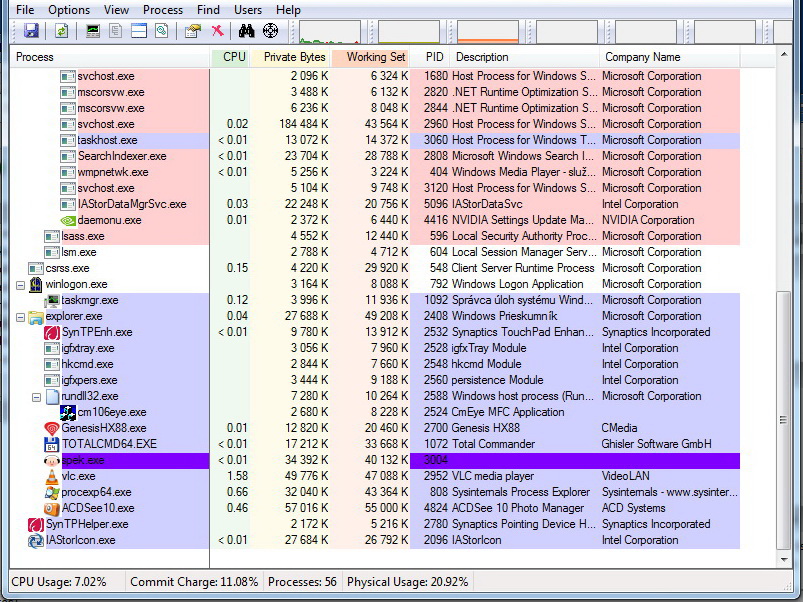803x602 pixels.
Task: Open Find Handle binoculars icon
Action: point(246,31)
